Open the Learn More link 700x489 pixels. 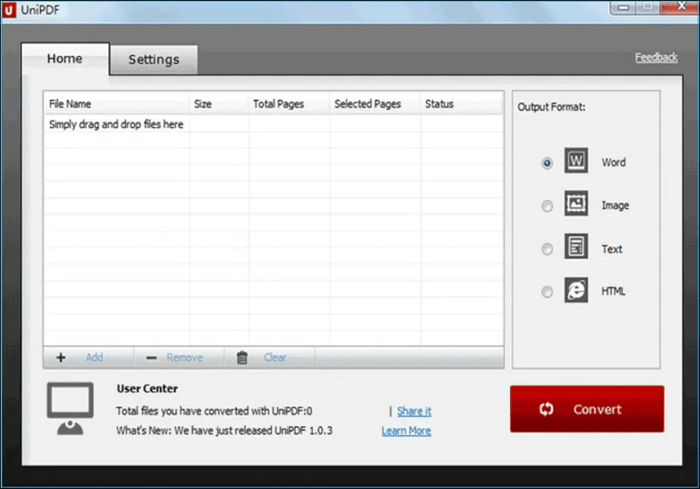(x=406, y=430)
